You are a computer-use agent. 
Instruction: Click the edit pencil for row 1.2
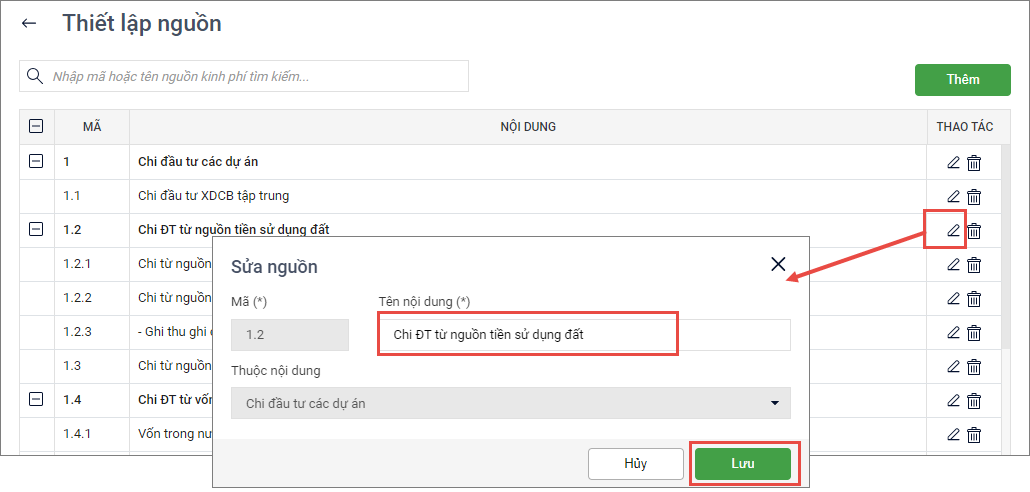(953, 231)
